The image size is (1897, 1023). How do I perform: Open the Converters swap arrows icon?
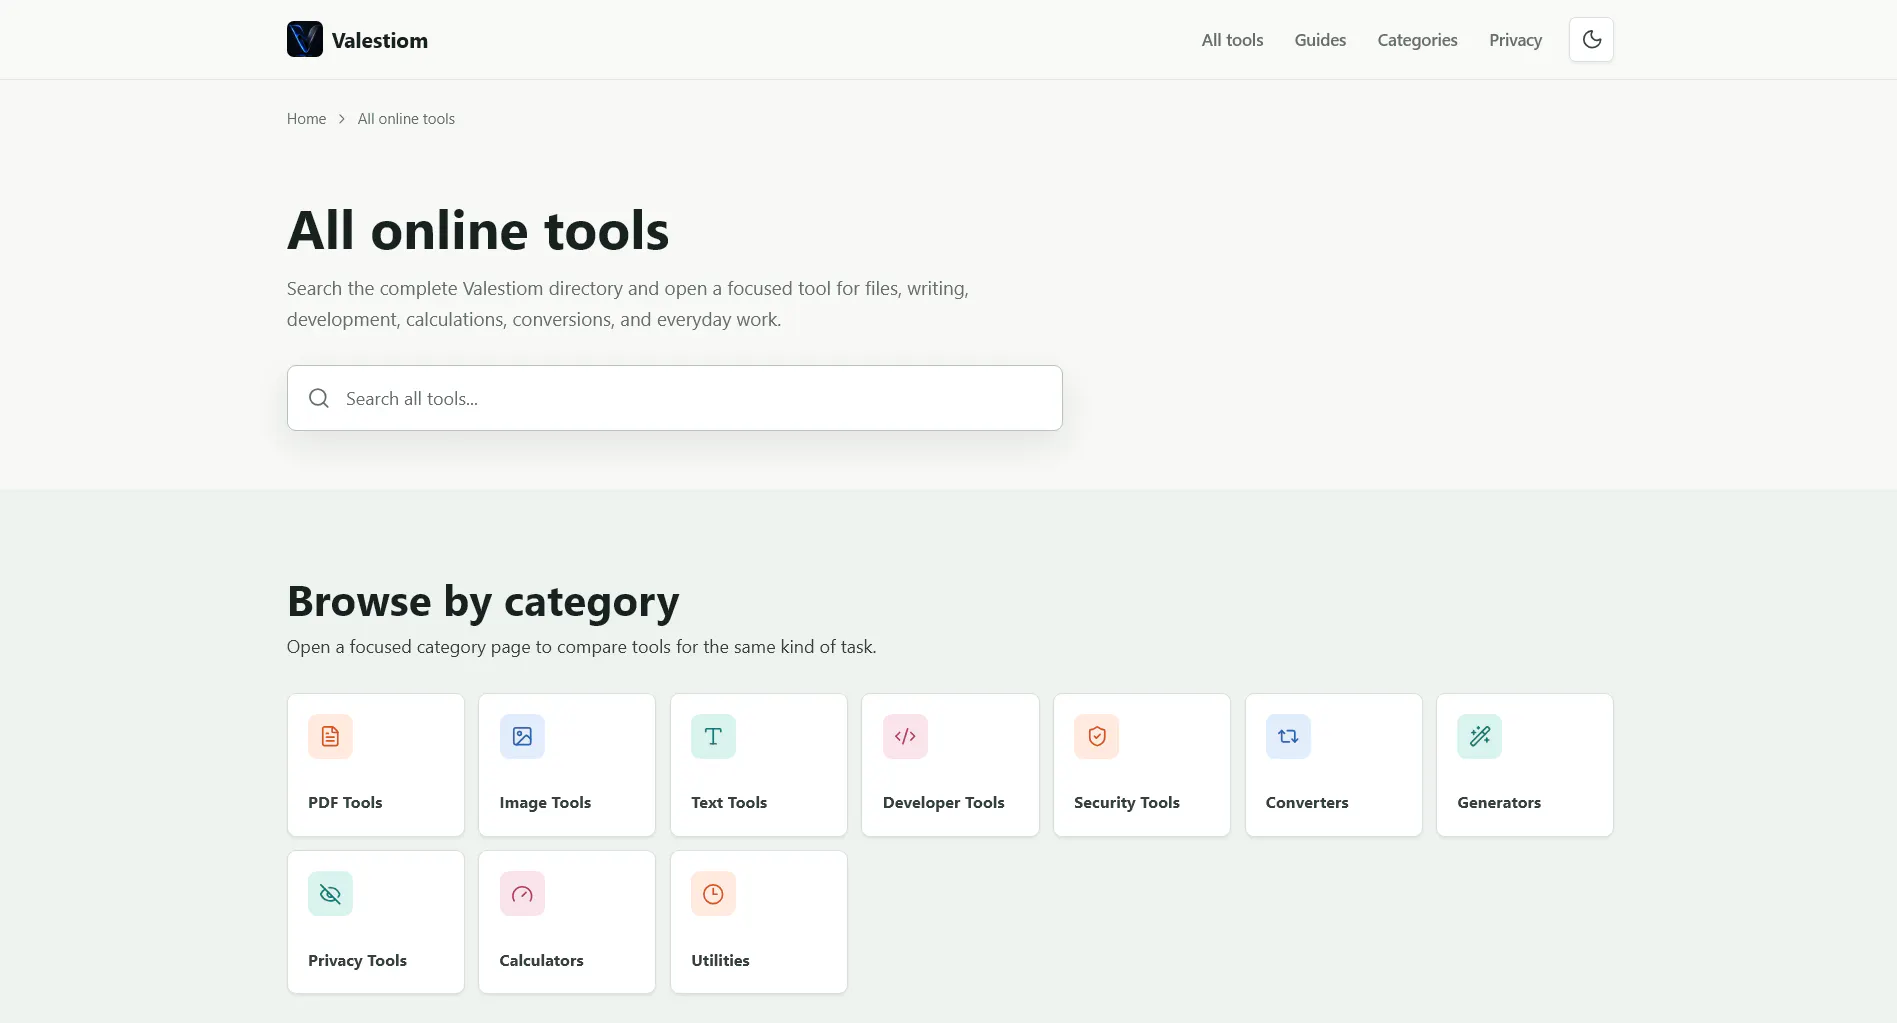pyautogui.click(x=1288, y=736)
